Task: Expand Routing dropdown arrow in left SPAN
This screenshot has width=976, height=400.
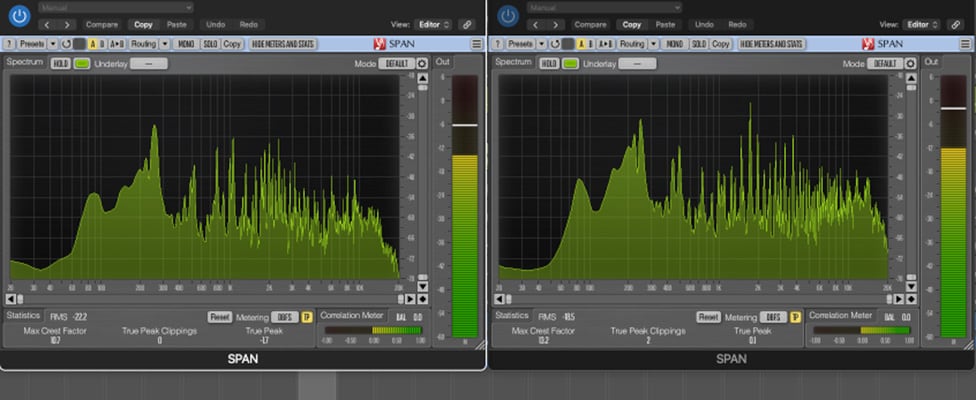Action: tap(165, 44)
